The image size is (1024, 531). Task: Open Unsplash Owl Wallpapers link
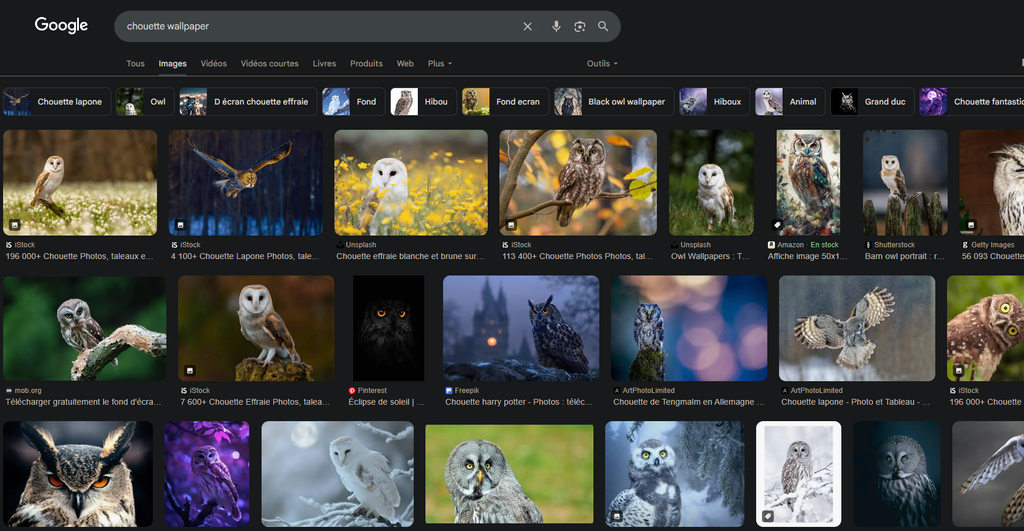[711, 256]
